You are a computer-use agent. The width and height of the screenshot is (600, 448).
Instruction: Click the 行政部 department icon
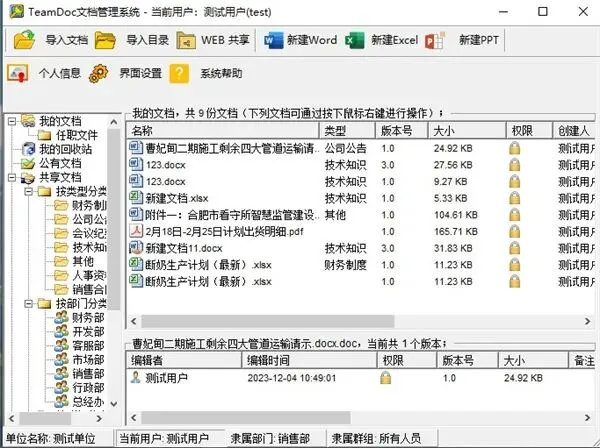61,388
